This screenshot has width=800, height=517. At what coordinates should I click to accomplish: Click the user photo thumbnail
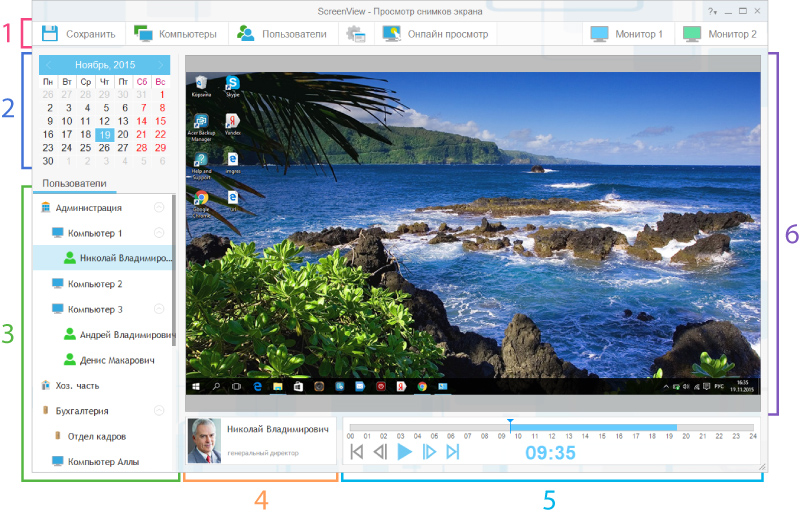click(x=204, y=440)
